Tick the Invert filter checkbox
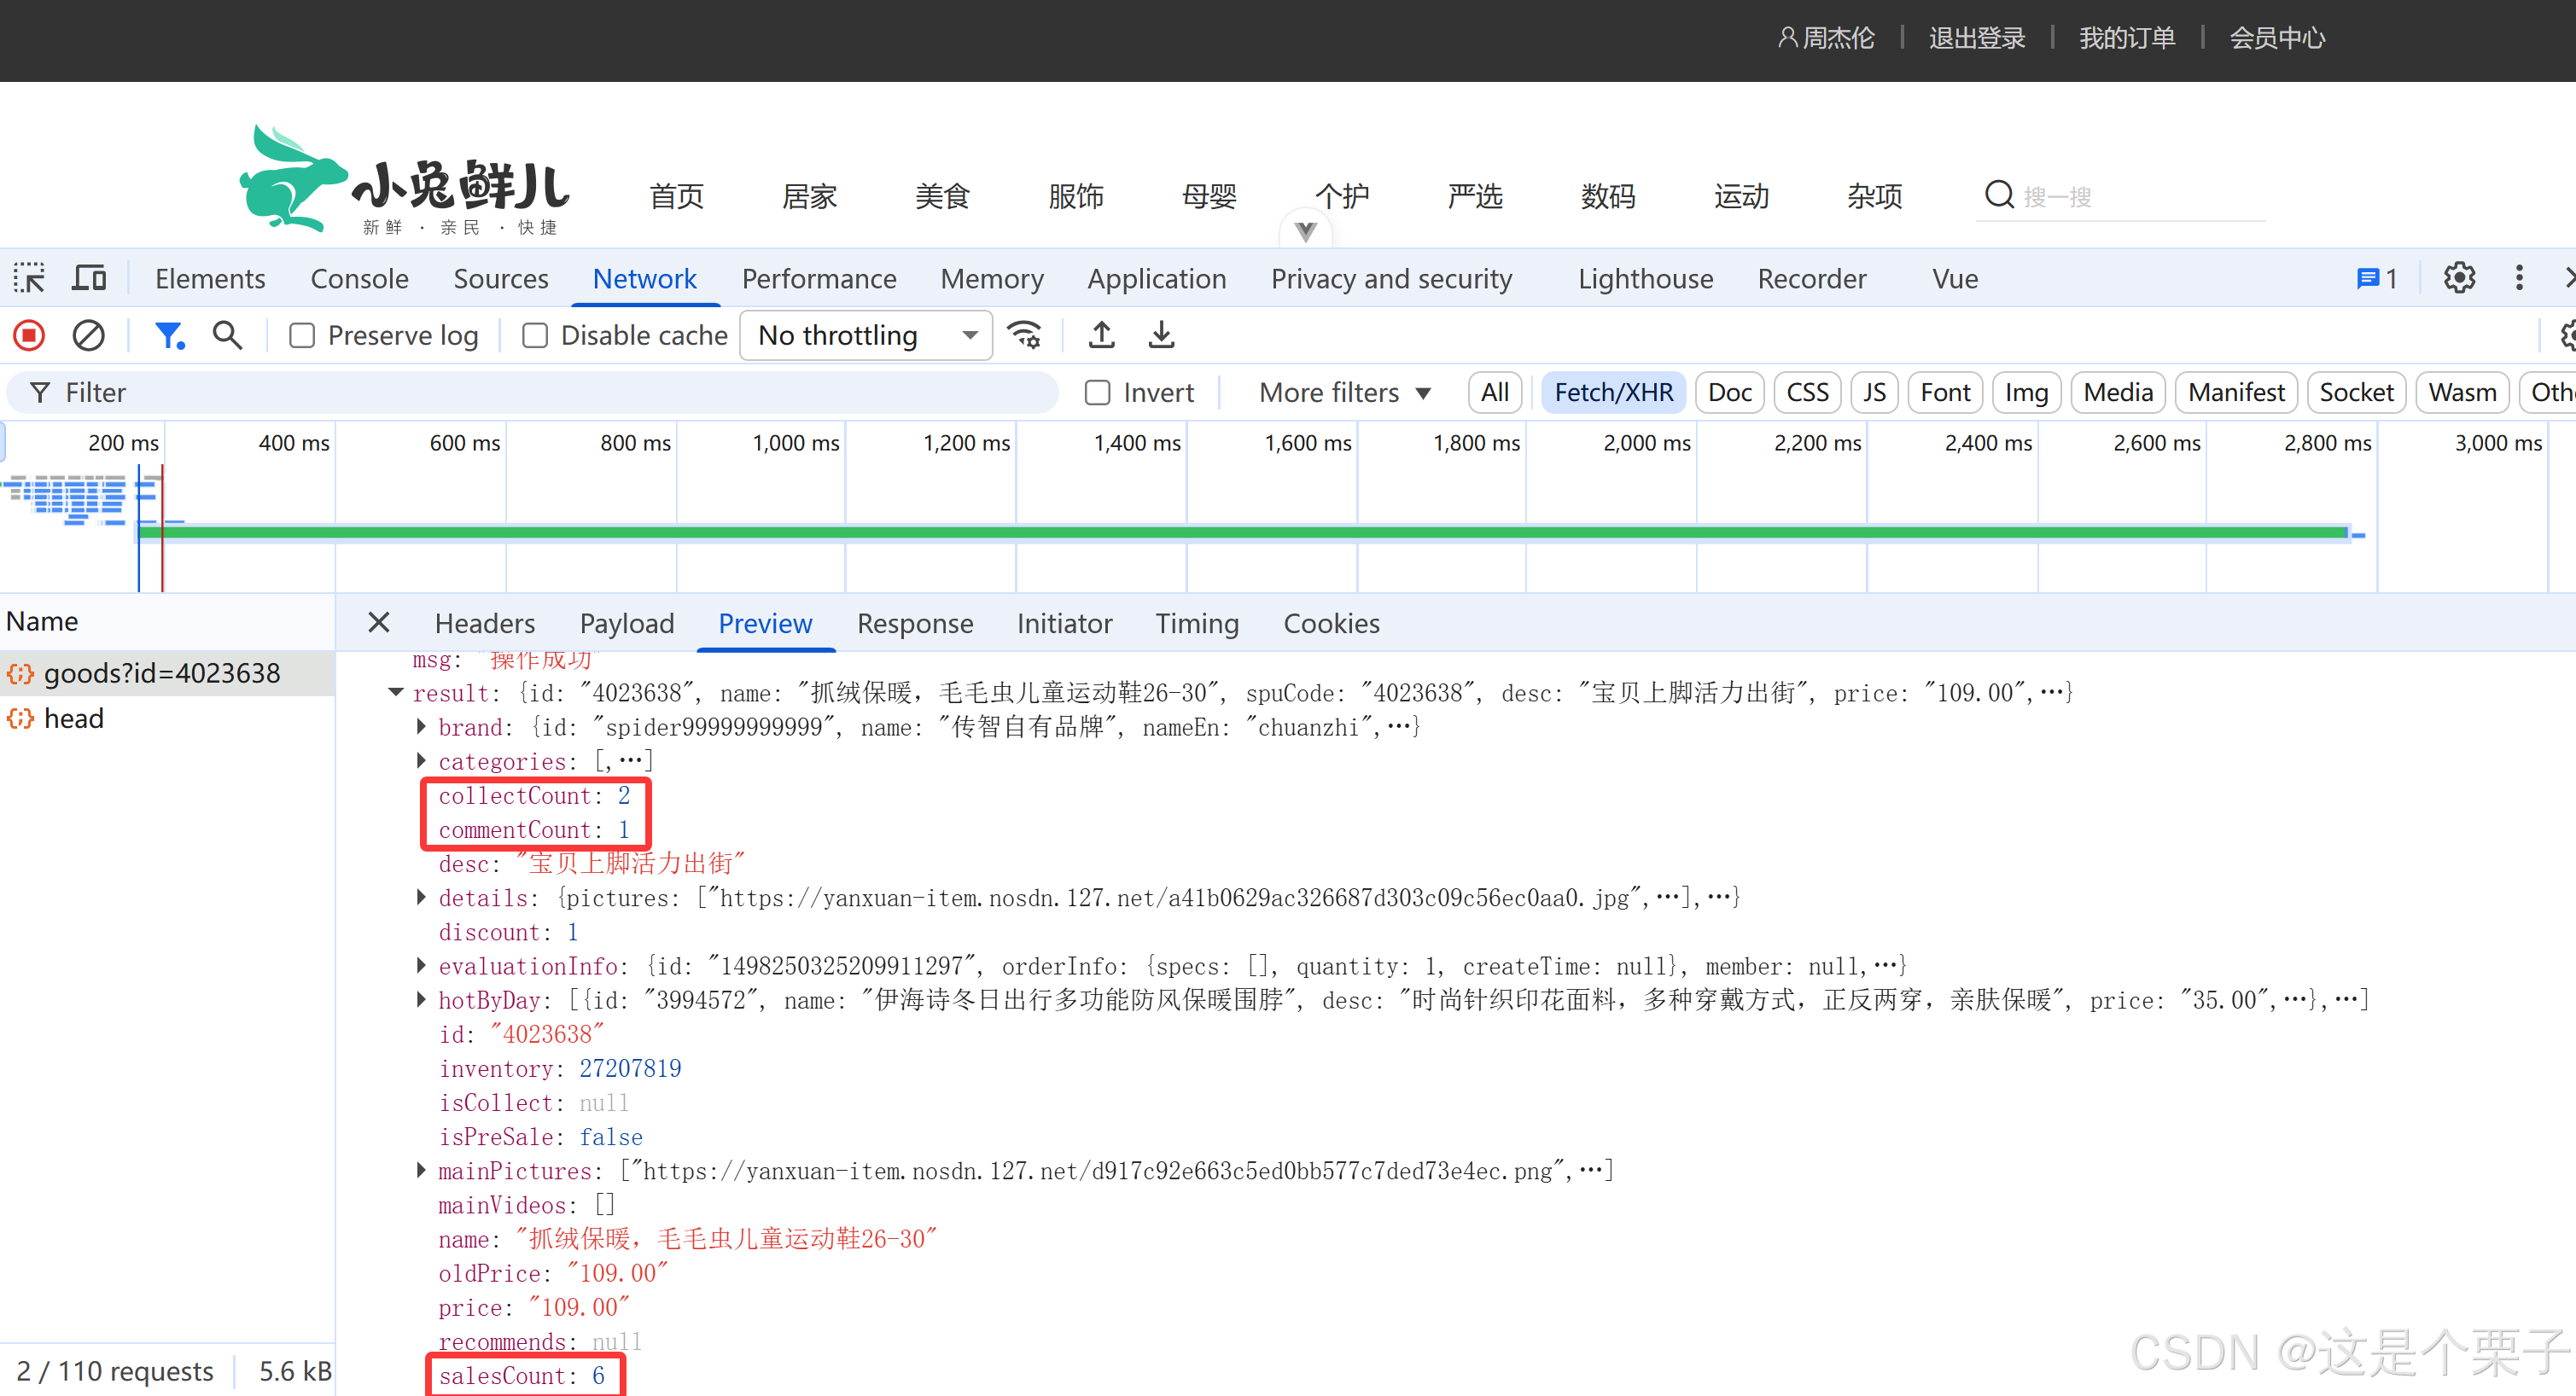Image resolution: width=2576 pixels, height=1396 pixels. [x=1097, y=393]
